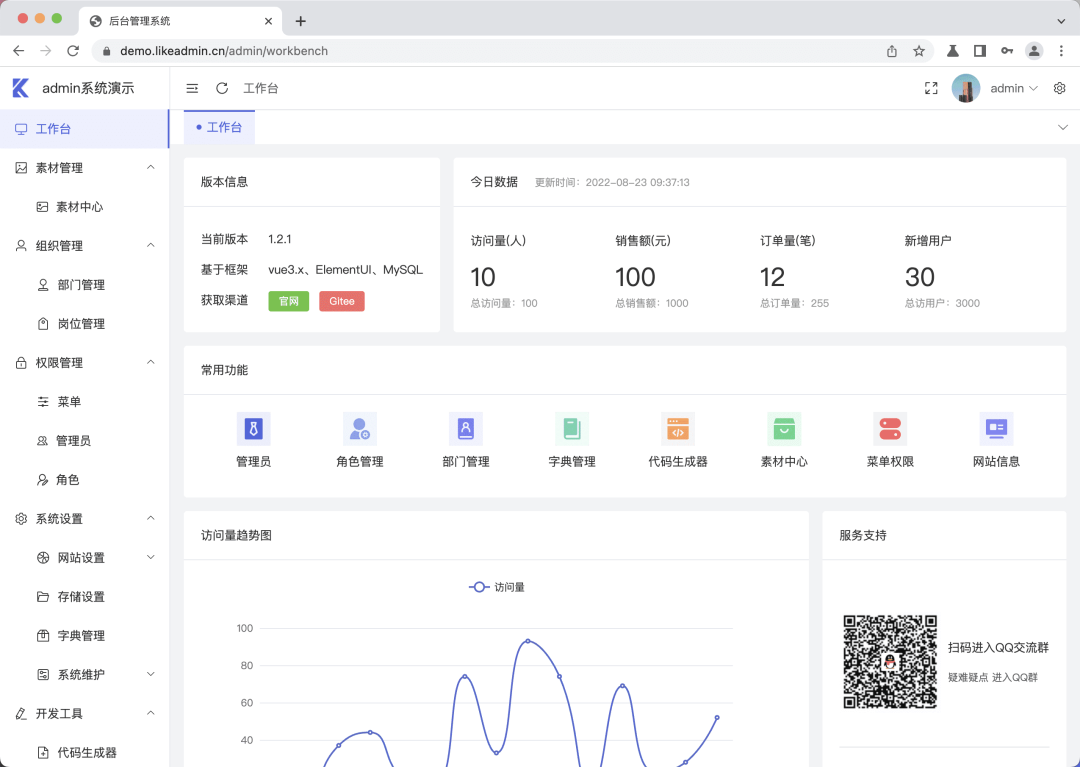Image resolution: width=1080 pixels, height=767 pixels.
Task: Click the QQ group QR code image
Action: click(890, 662)
